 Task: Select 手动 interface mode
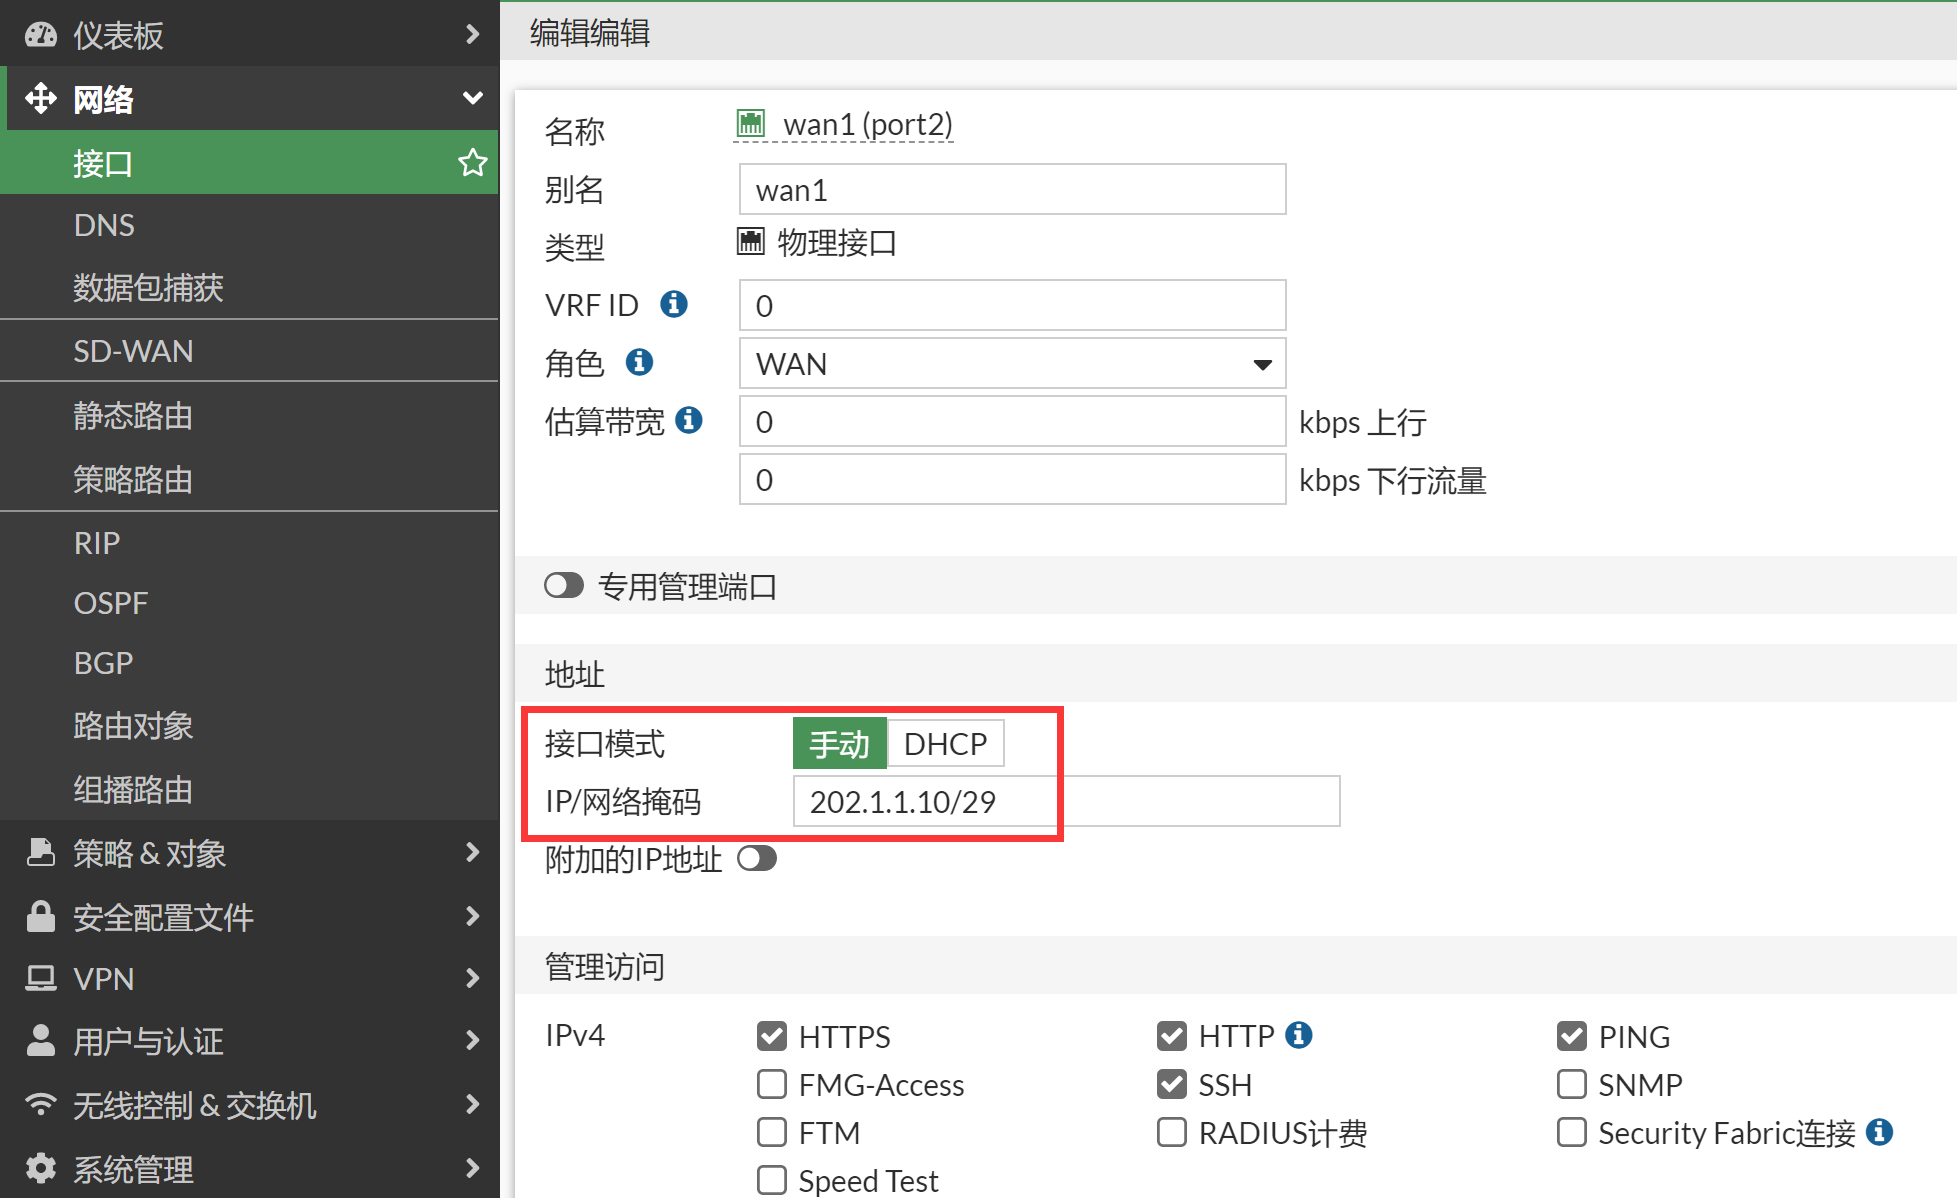pos(839,744)
